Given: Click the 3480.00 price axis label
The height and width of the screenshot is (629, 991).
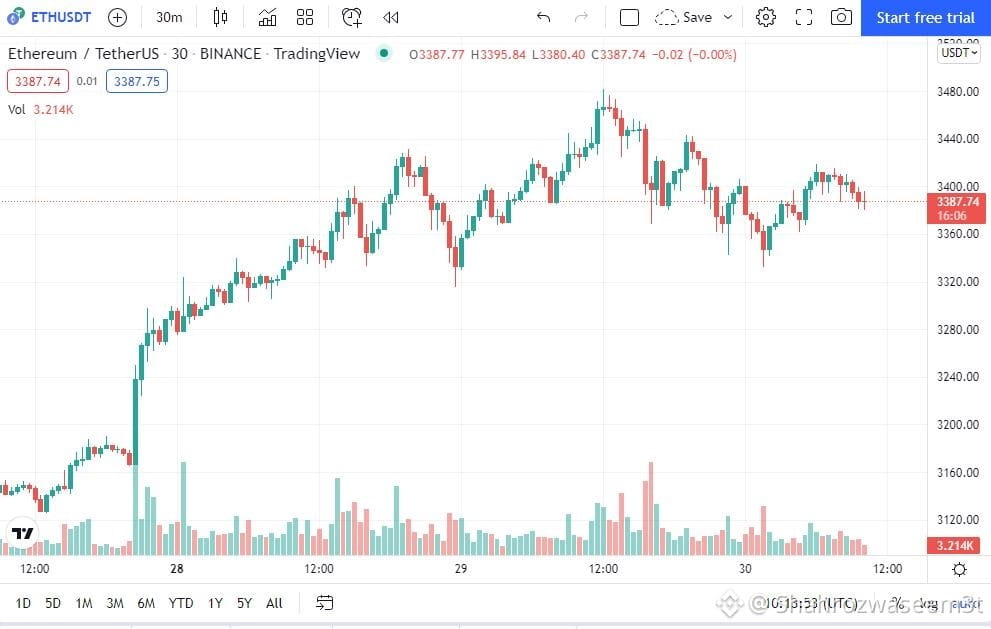Looking at the screenshot, I should click(x=958, y=92).
